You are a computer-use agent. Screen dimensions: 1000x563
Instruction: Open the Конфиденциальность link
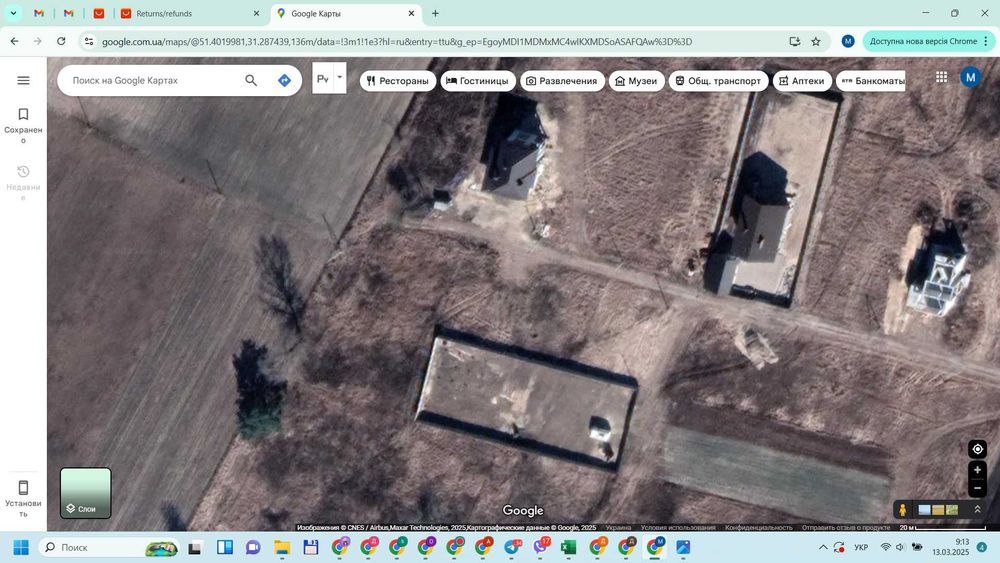(x=758, y=527)
